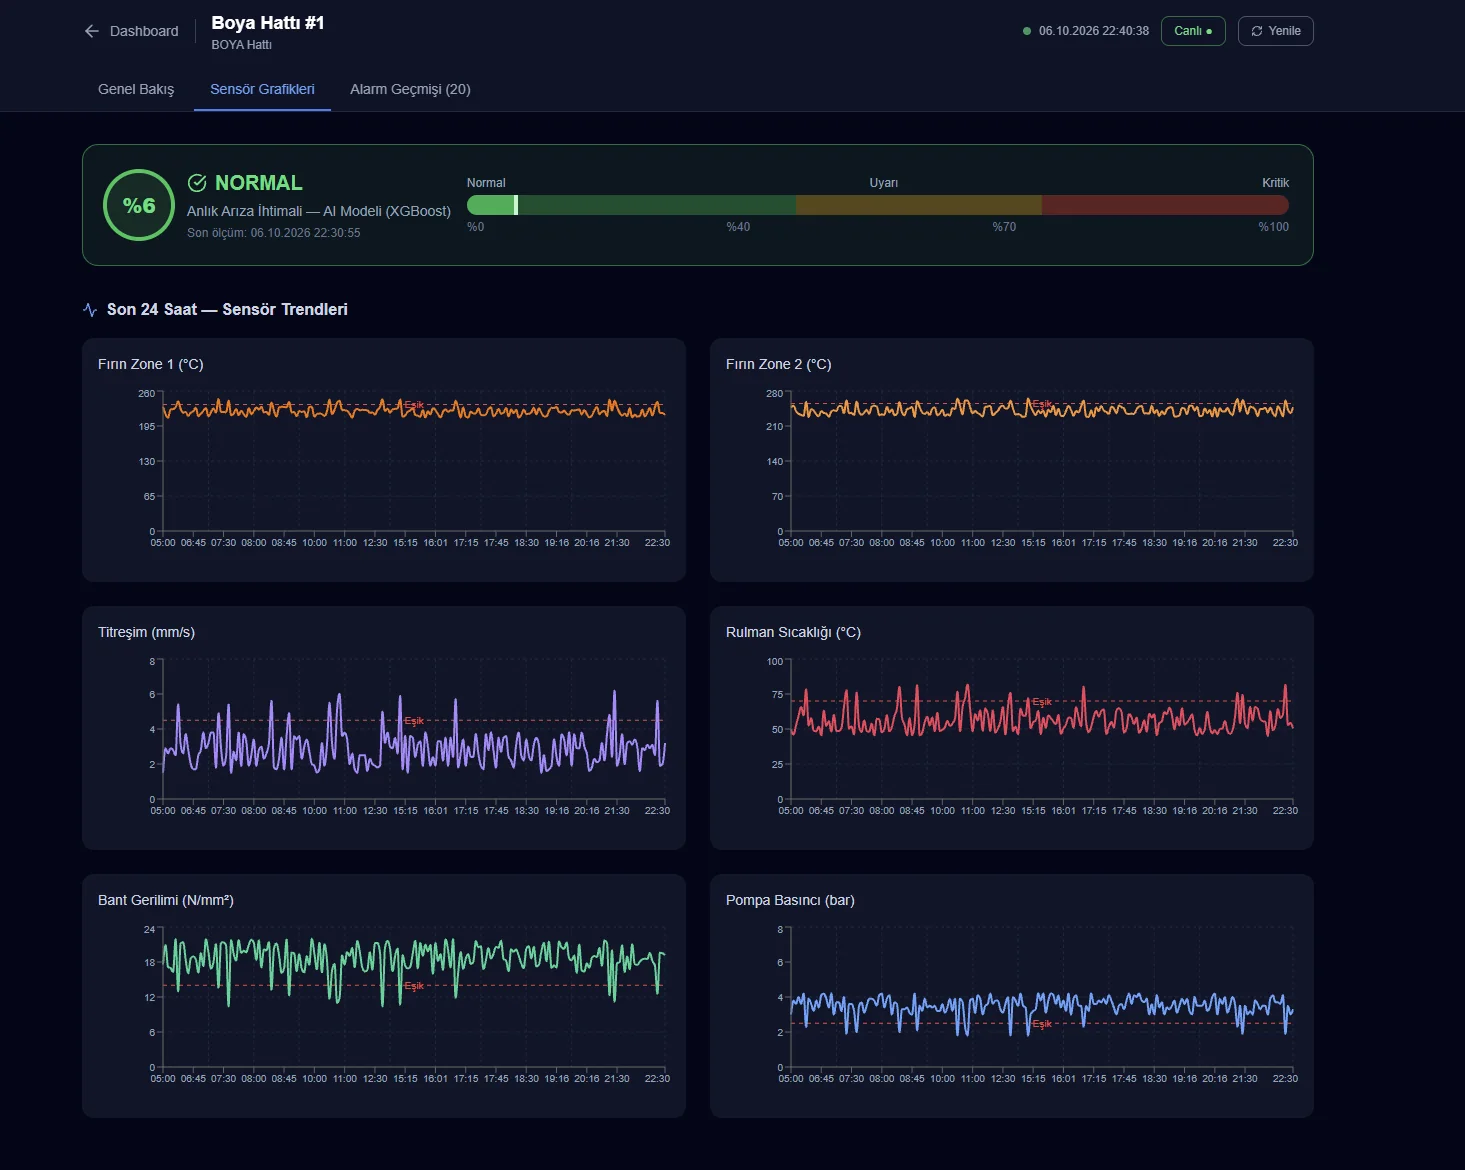Click the Fırın Zone 1 (°C) chart title
Image resolution: width=1465 pixels, height=1170 pixels.
pos(151,364)
